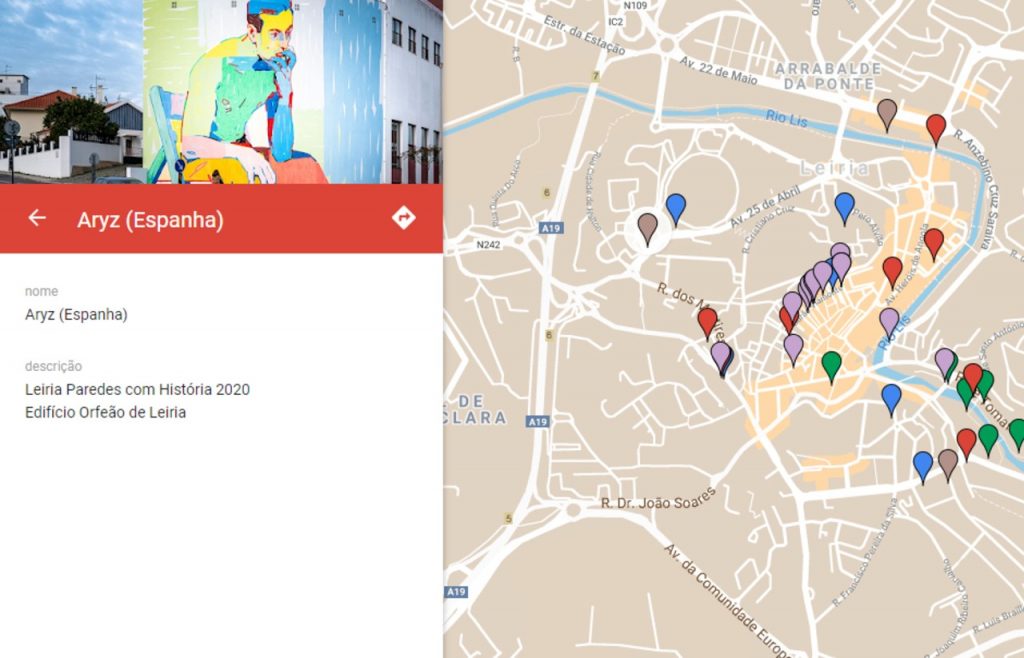Click the Edifício Orfeão de Leiria description line
This screenshot has width=1024, height=658.
(x=105, y=412)
